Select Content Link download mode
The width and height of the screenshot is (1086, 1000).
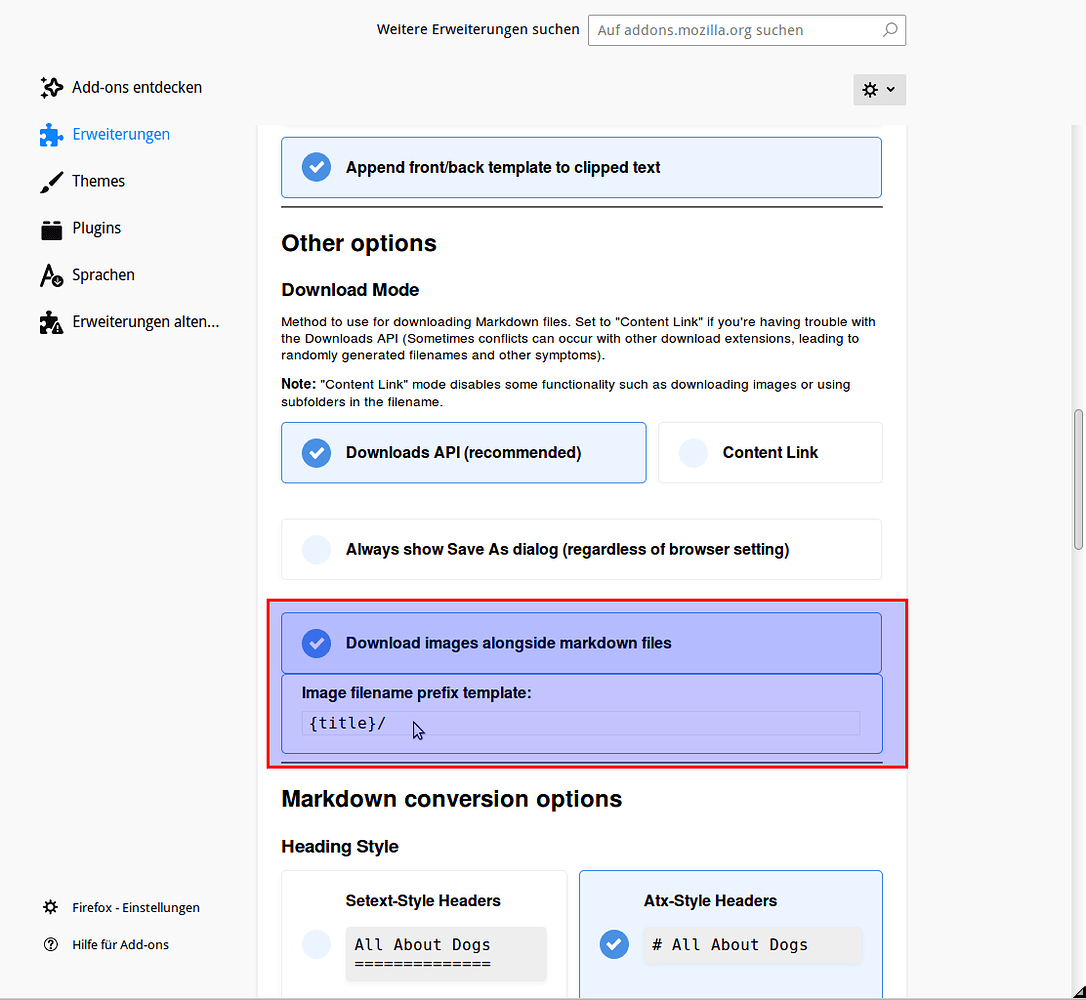click(693, 453)
